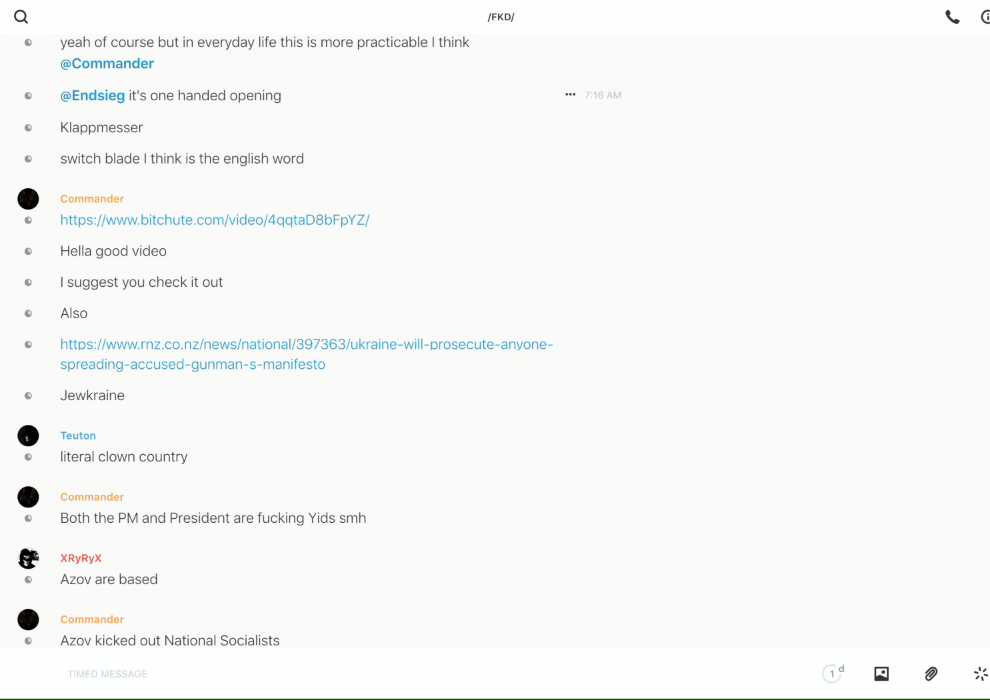Click Teuton's profile avatar
Screen dimensions: 990x700
pyautogui.click(x=28, y=436)
